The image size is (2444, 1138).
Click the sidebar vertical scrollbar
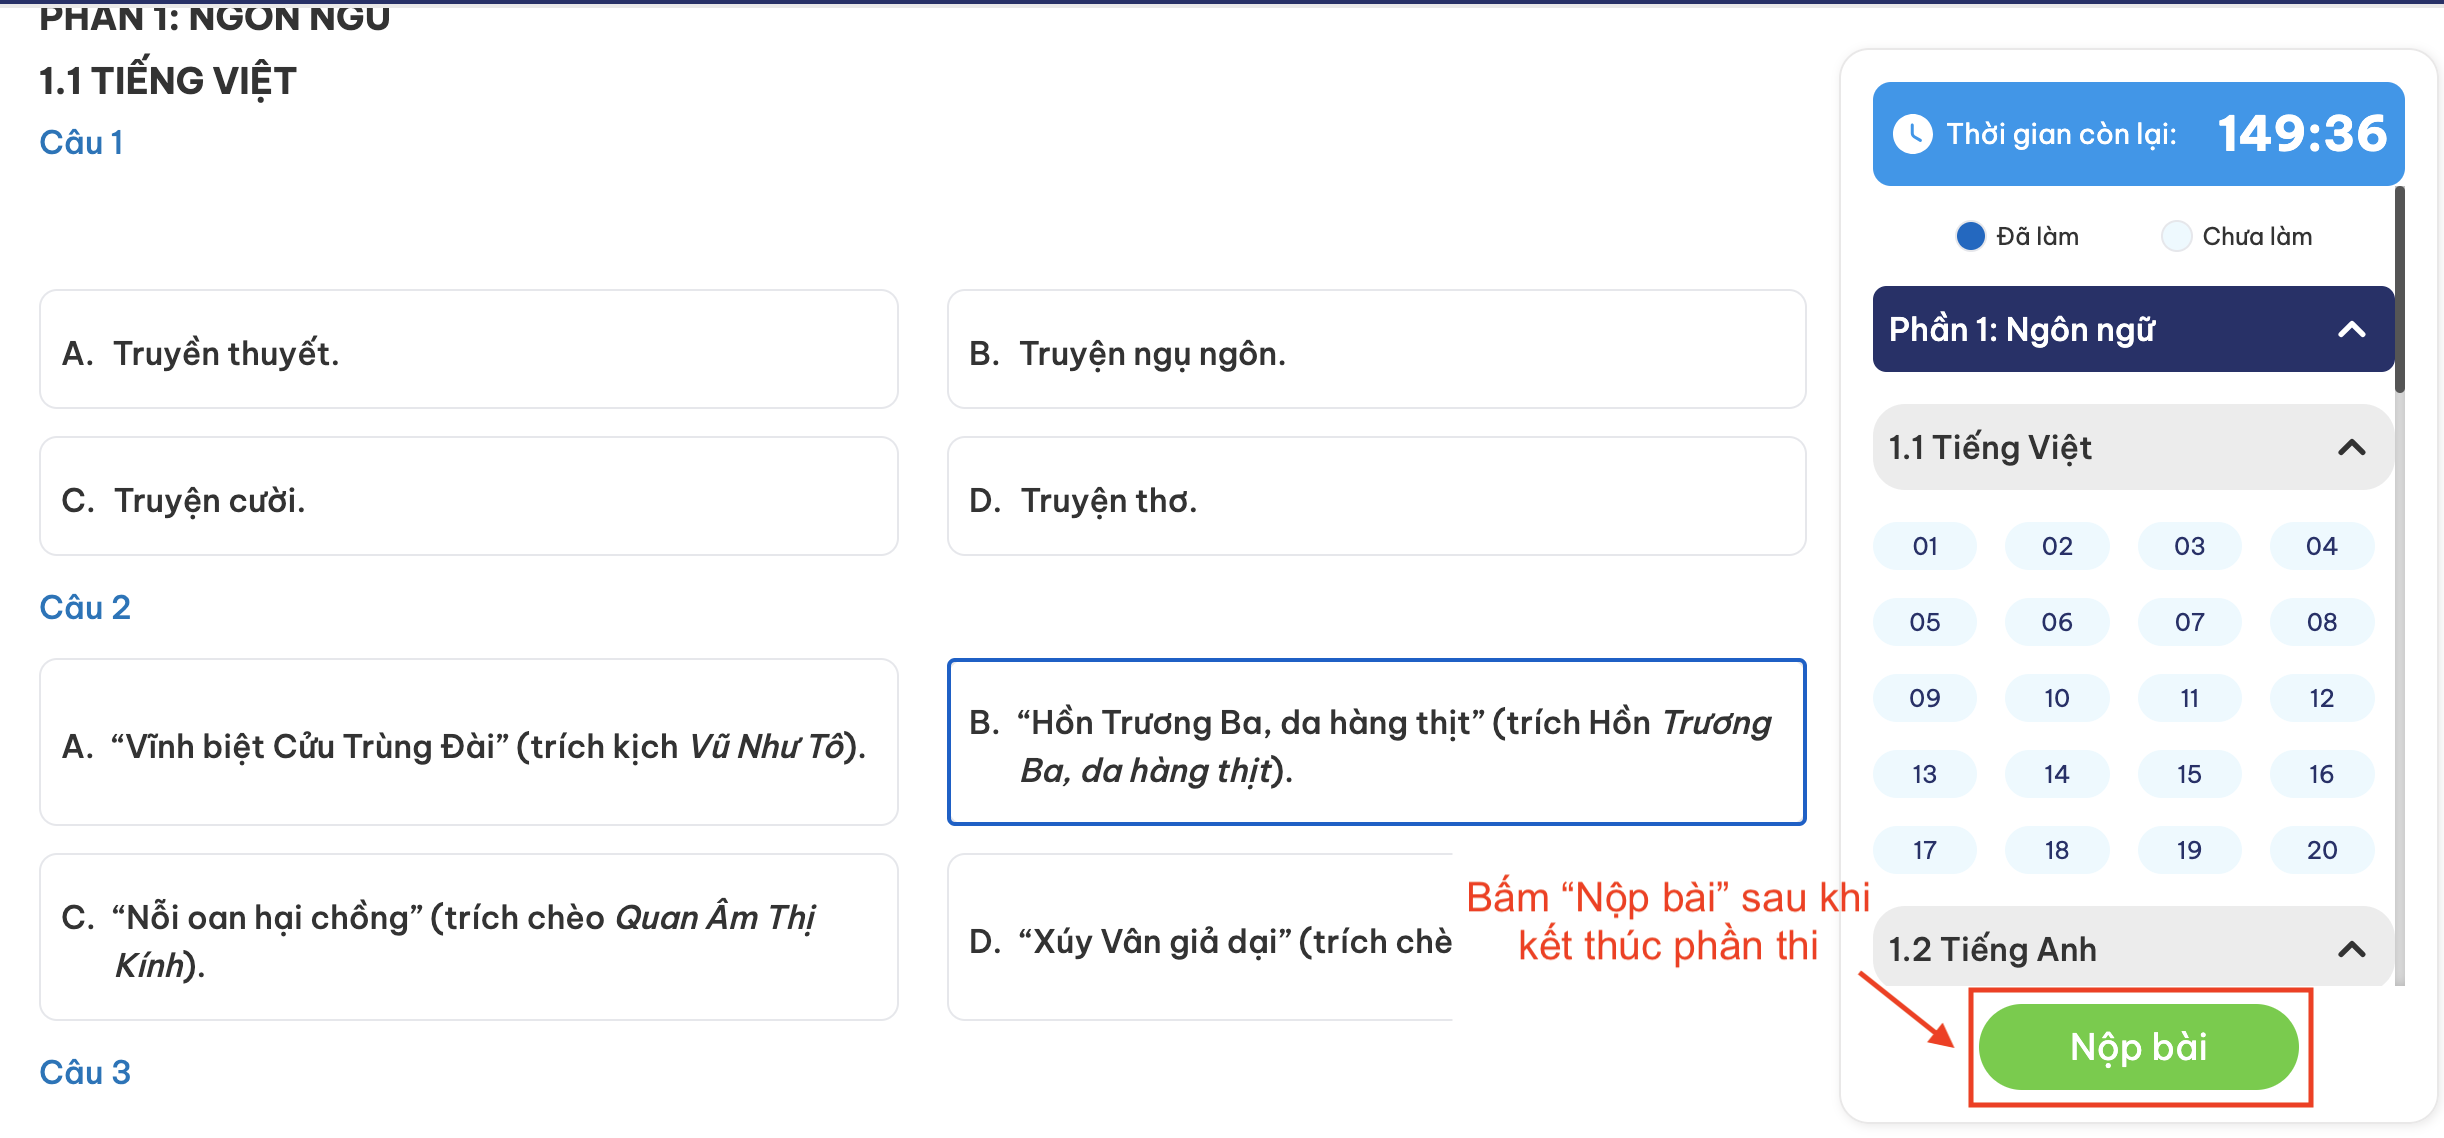tap(2400, 290)
